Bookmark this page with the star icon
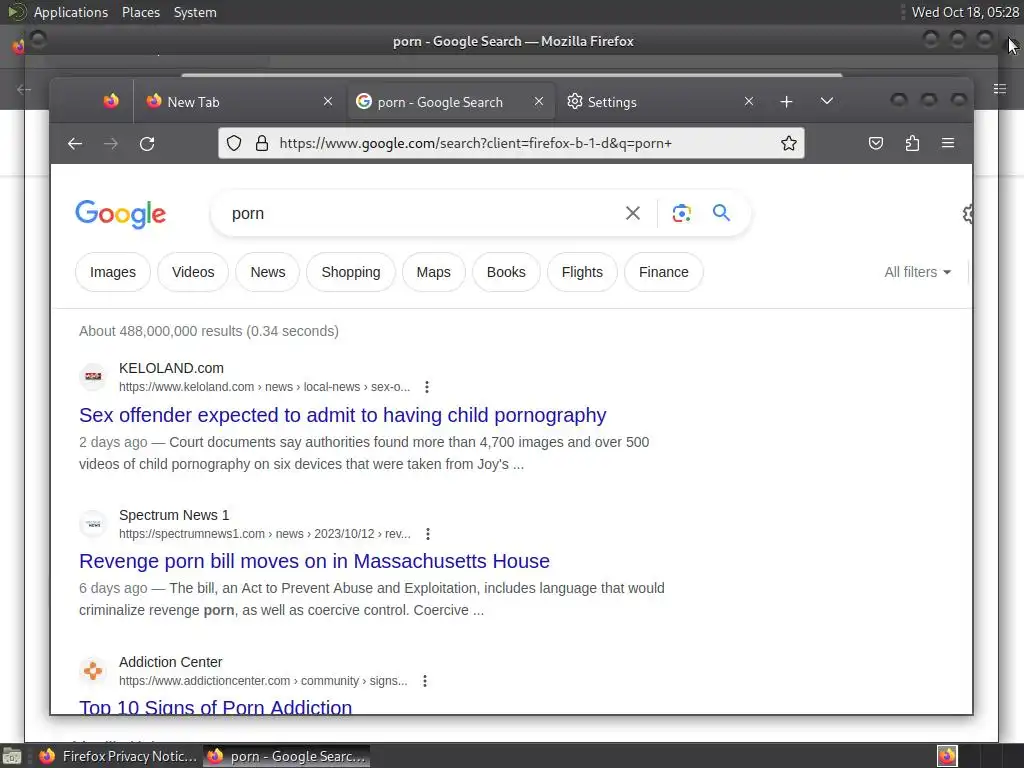This screenshot has height=768, width=1024. click(x=789, y=144)
